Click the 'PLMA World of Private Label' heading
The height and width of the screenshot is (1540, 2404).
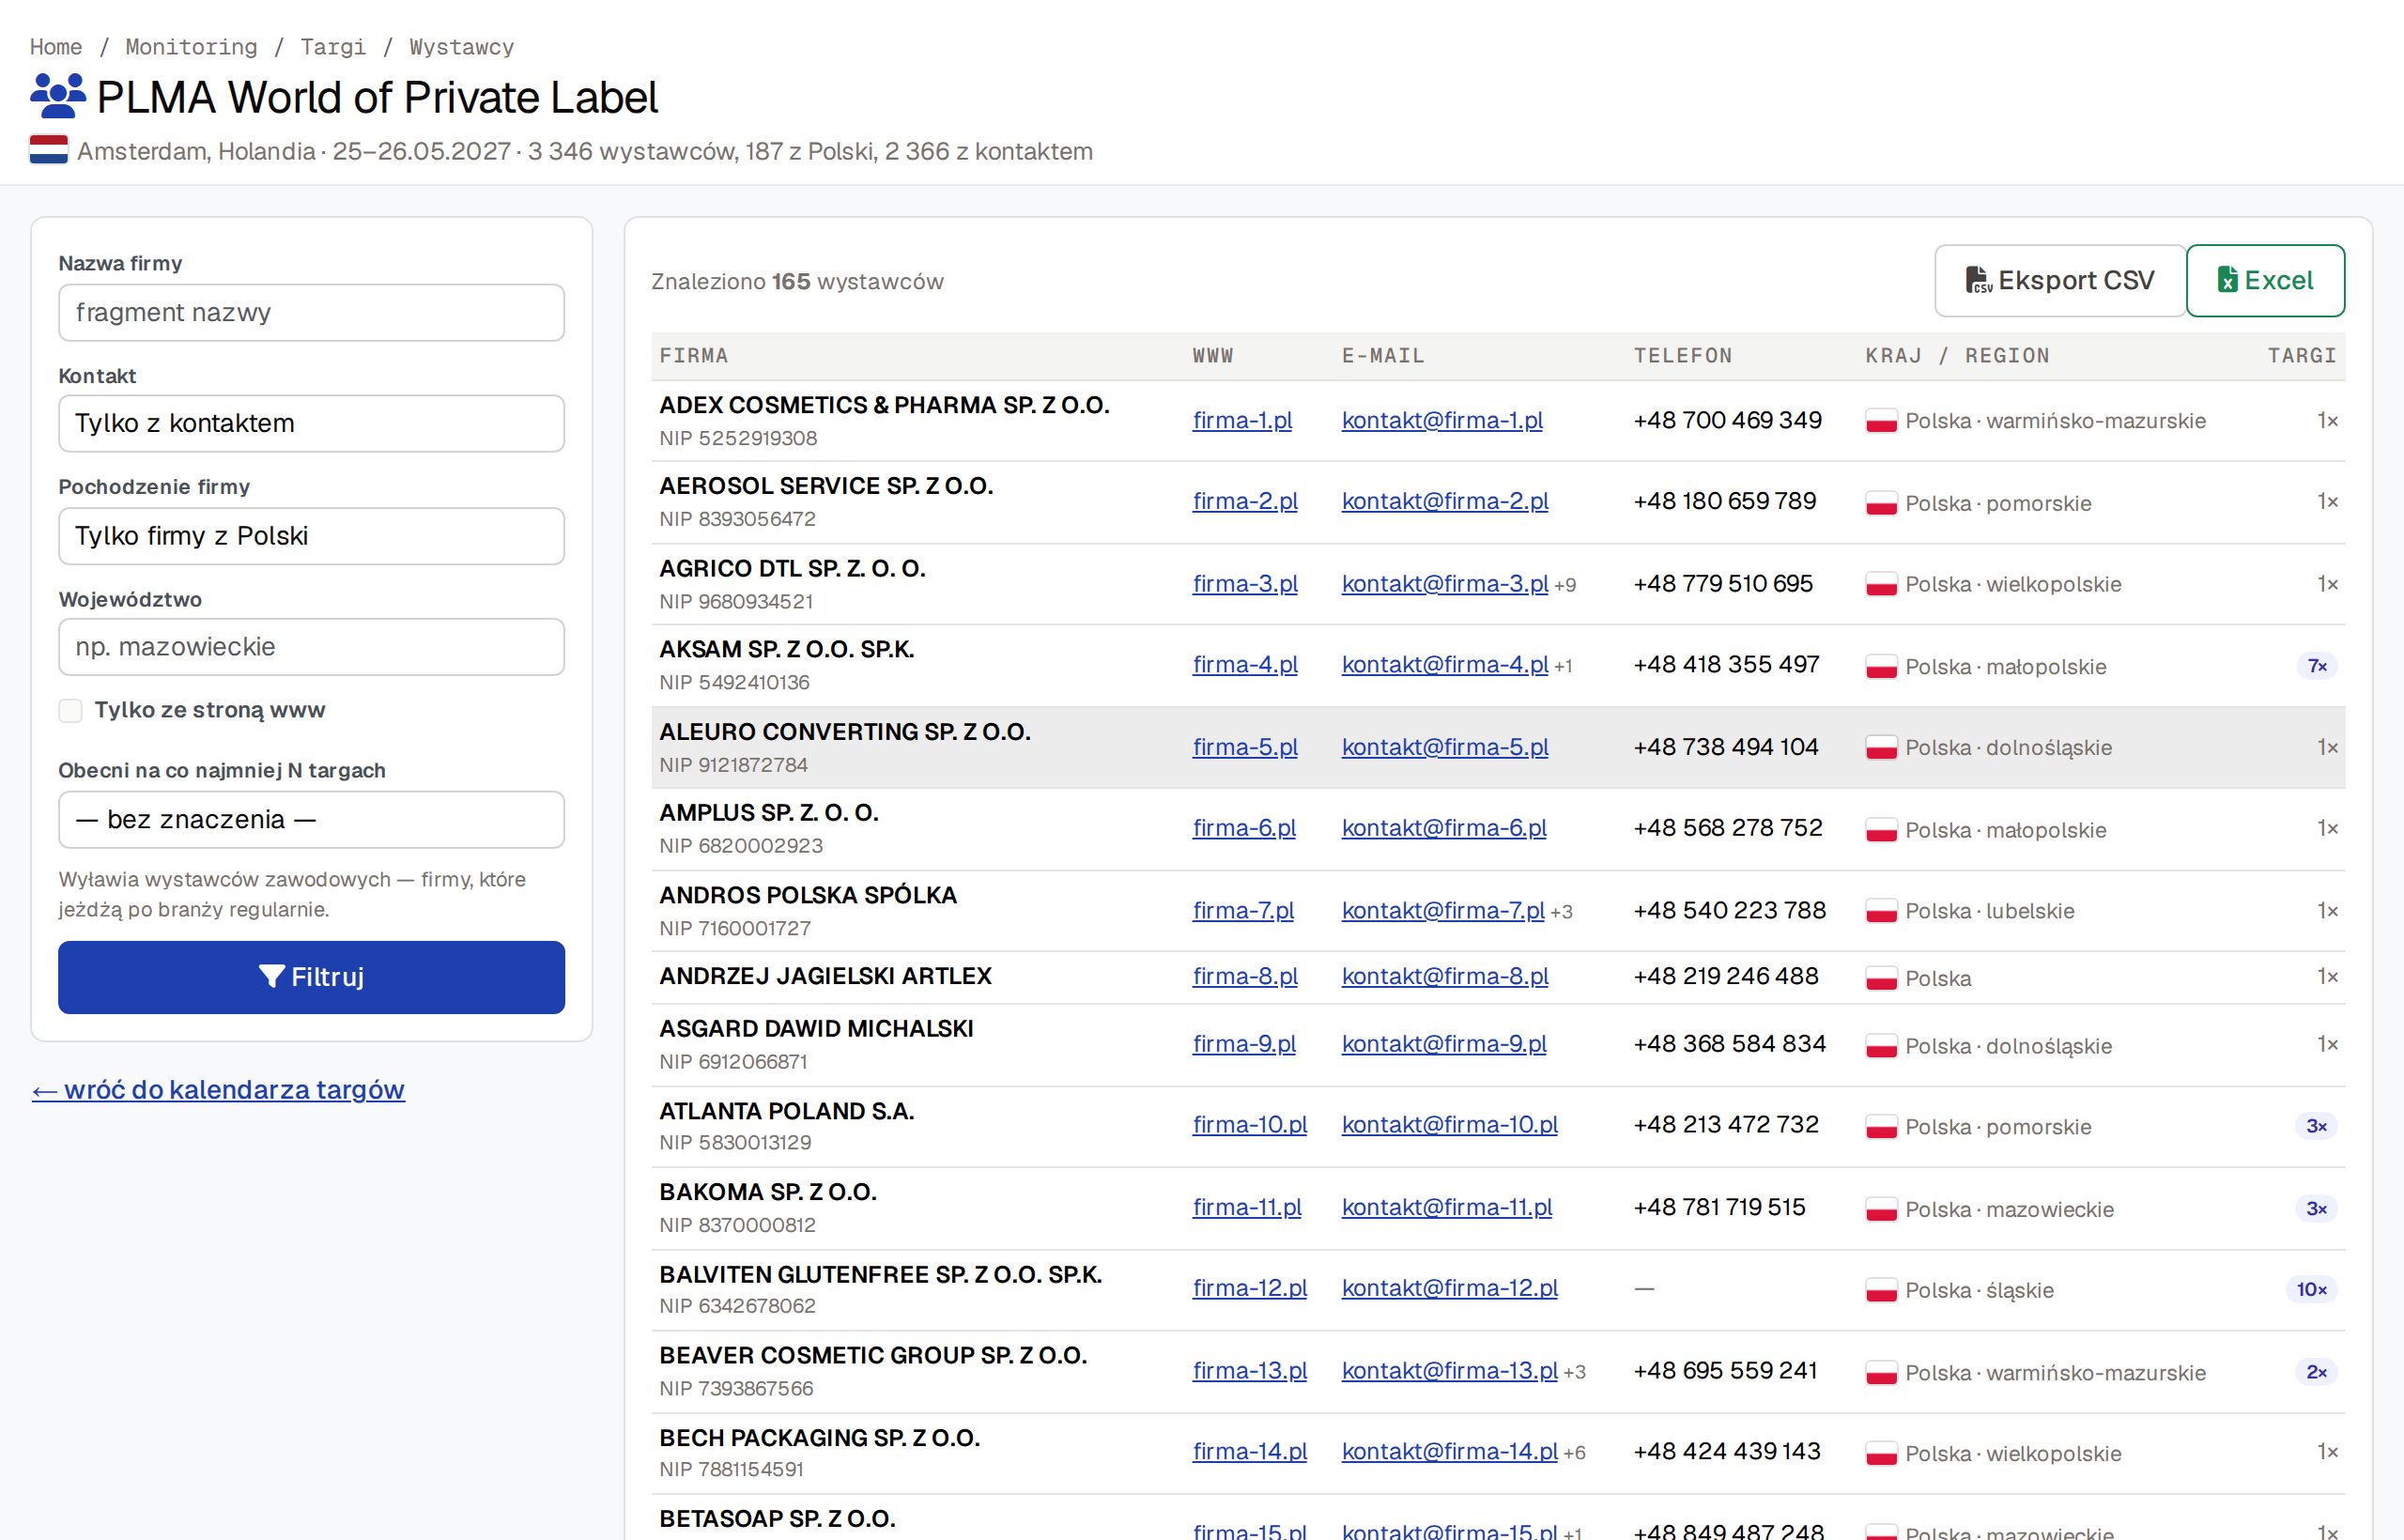(377, 97)
